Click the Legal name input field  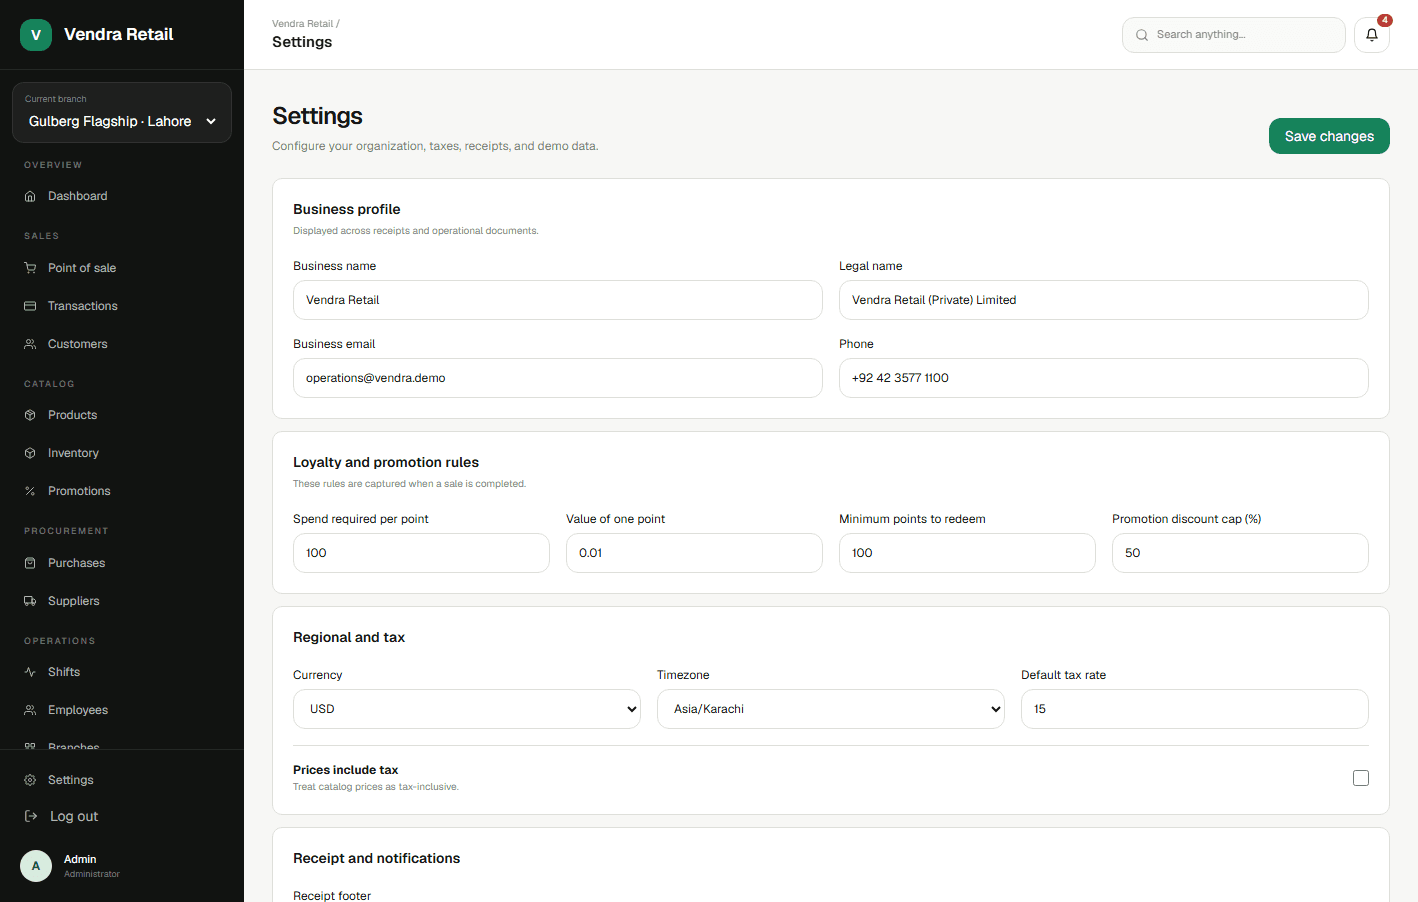pos(1104,300)
